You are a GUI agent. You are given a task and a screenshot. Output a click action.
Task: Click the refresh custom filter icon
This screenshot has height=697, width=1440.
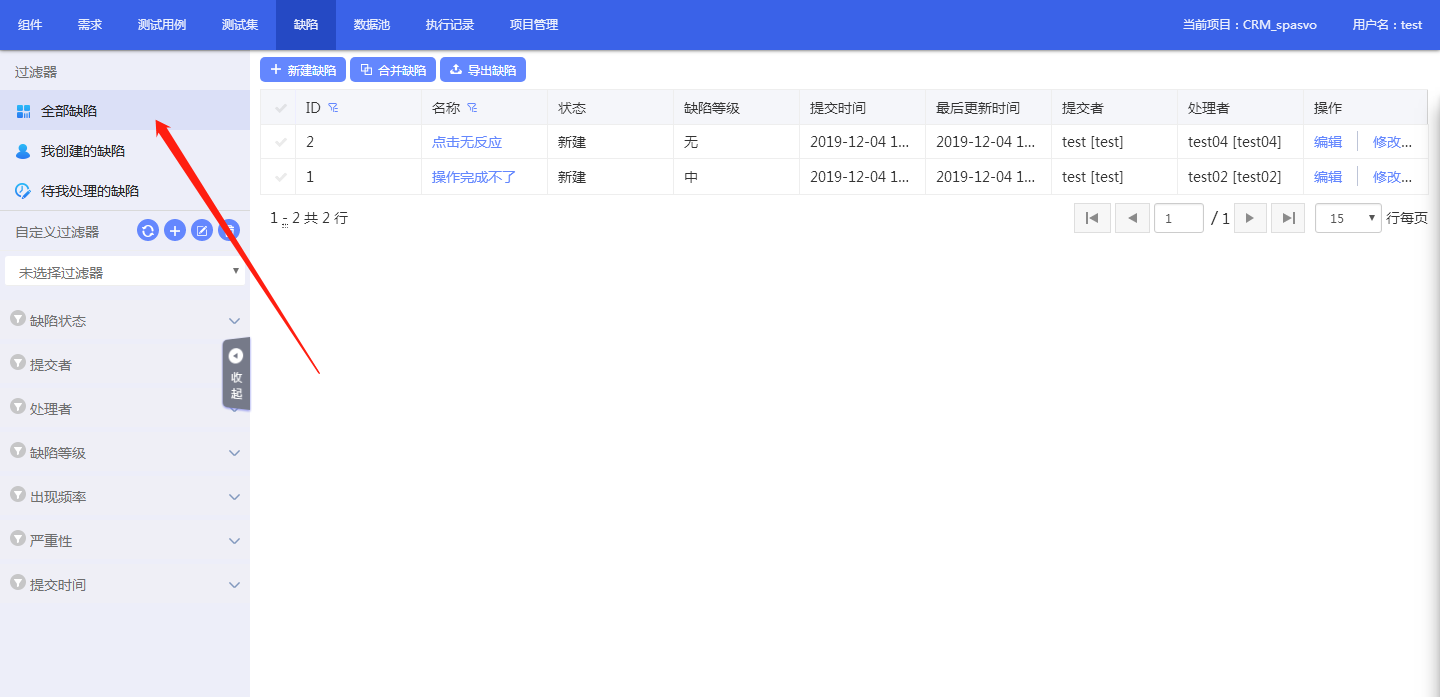(x=148, y=231)
